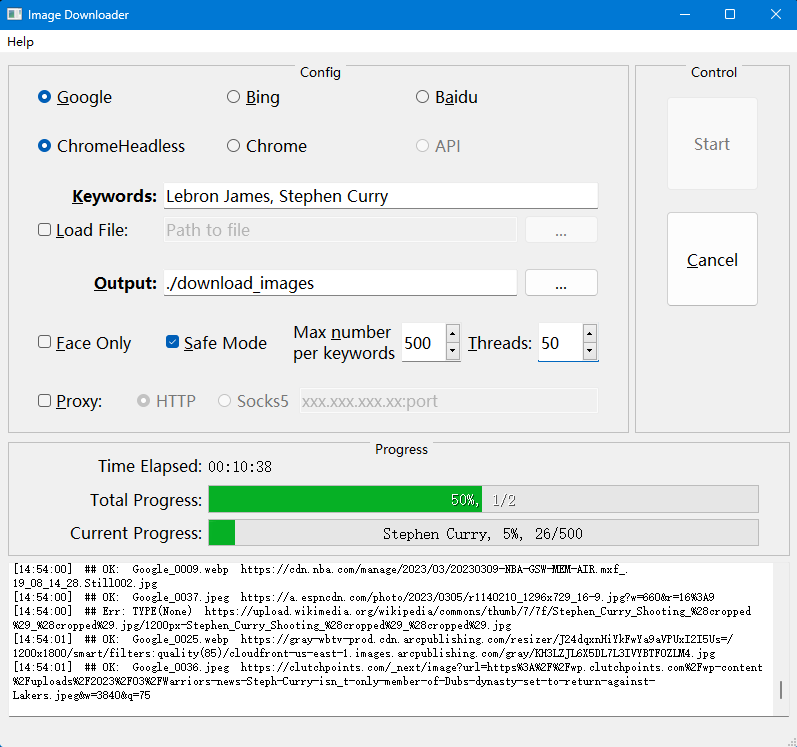
Task: Open the Help menu
Action: (20, 42)
